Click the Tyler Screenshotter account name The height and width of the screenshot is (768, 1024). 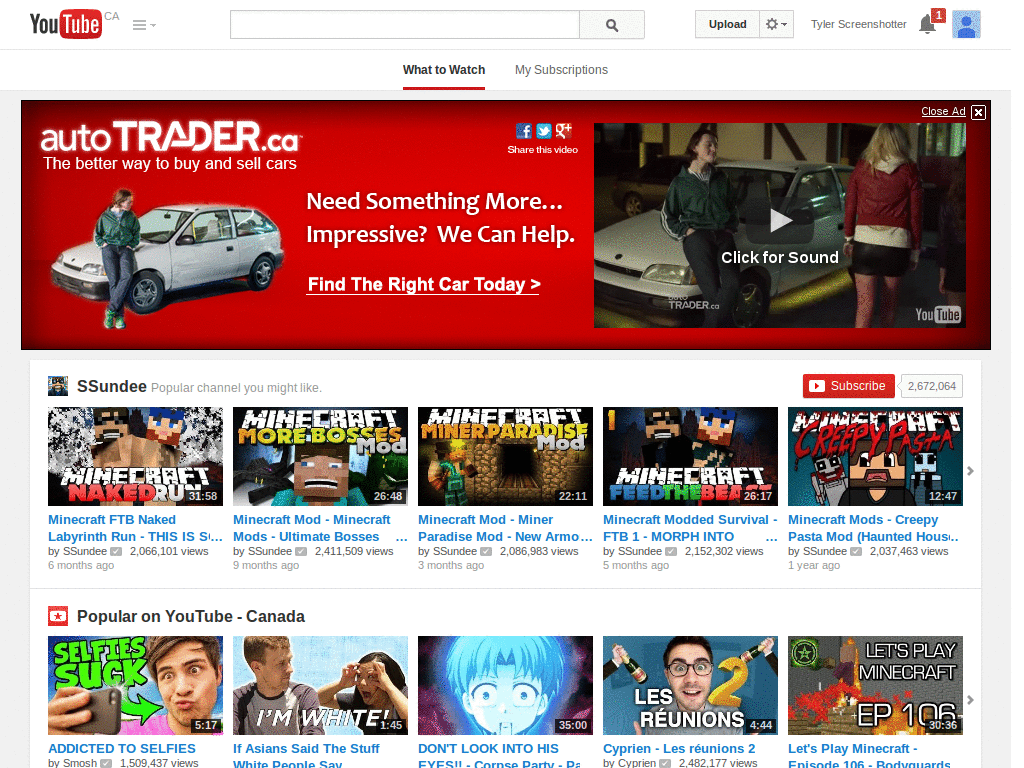858,24
